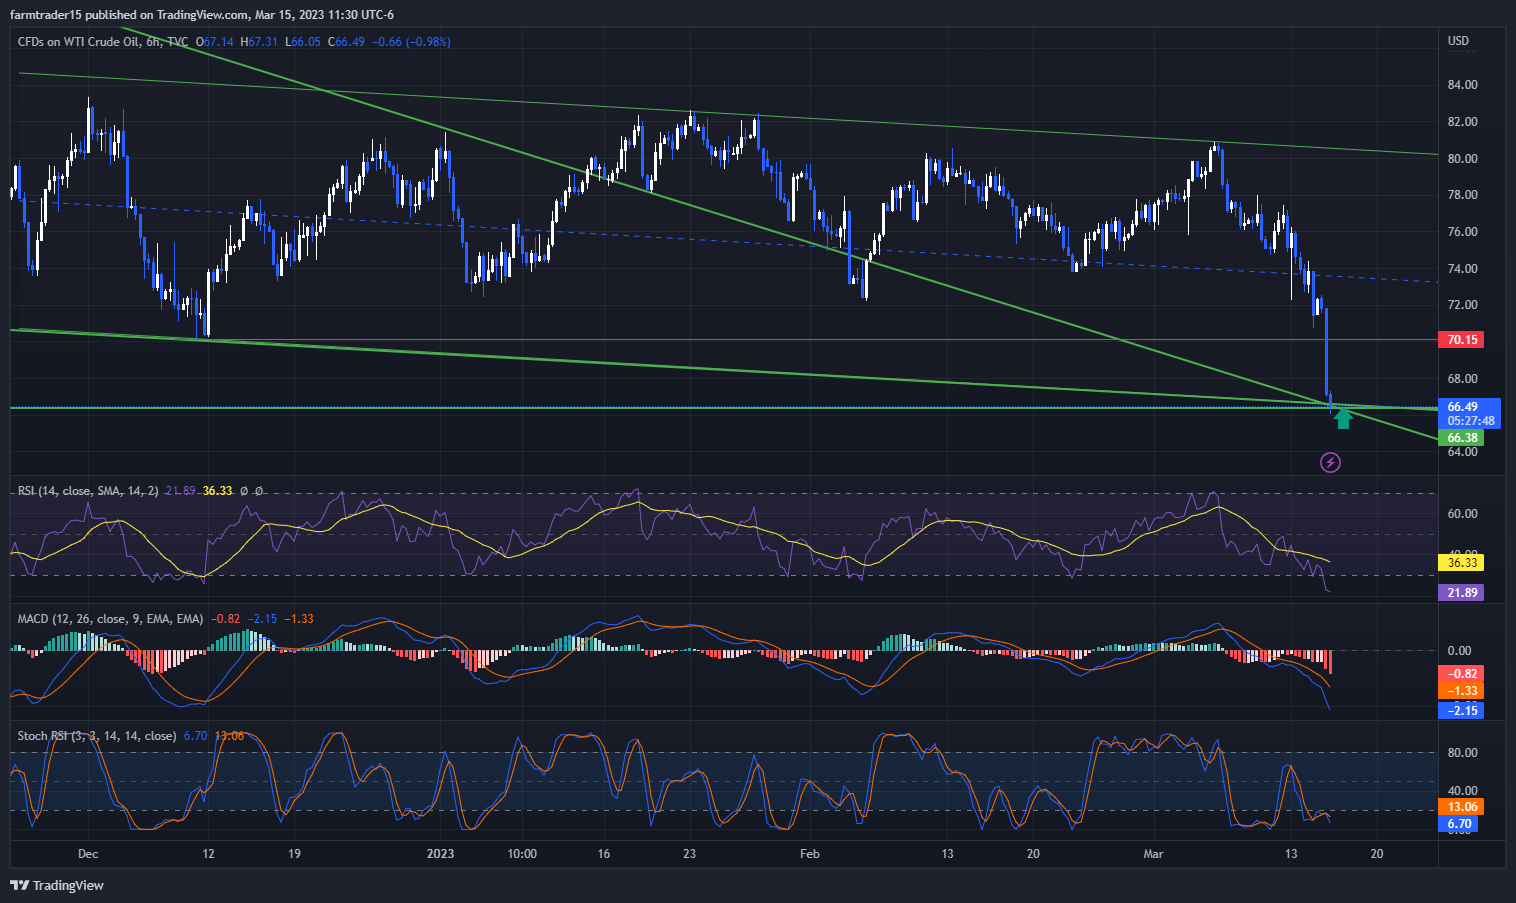
Task: Click the 05:27:48 bar countdown timer
Action: pos(1468,421)
